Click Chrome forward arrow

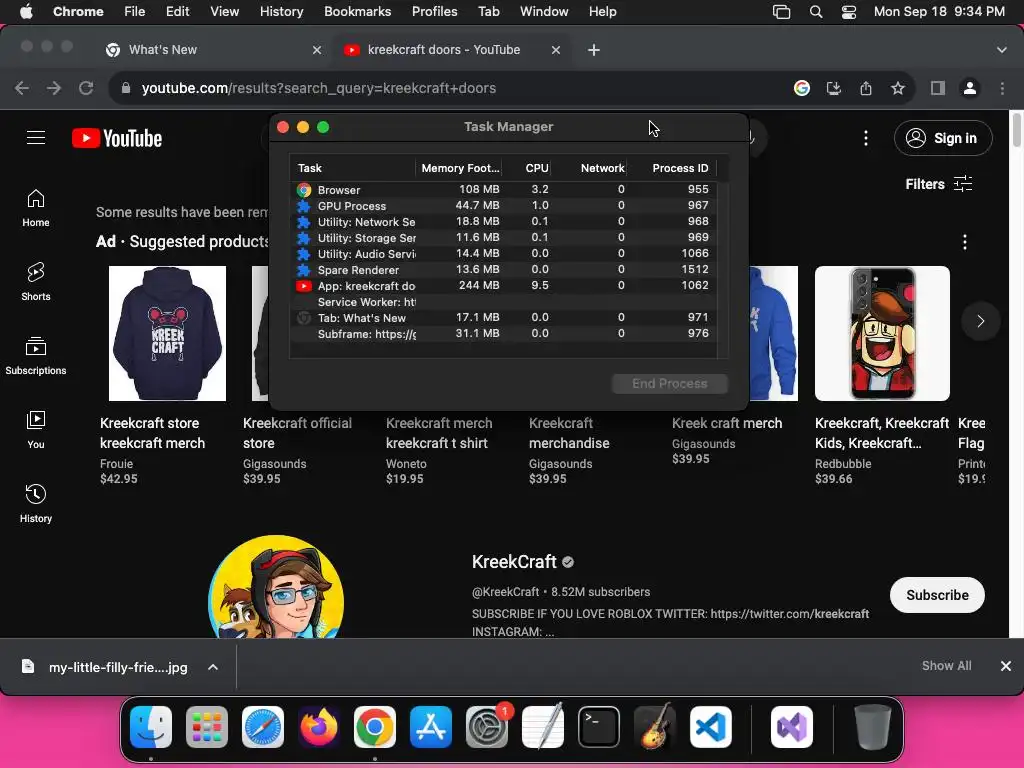(x=54, y=88)
